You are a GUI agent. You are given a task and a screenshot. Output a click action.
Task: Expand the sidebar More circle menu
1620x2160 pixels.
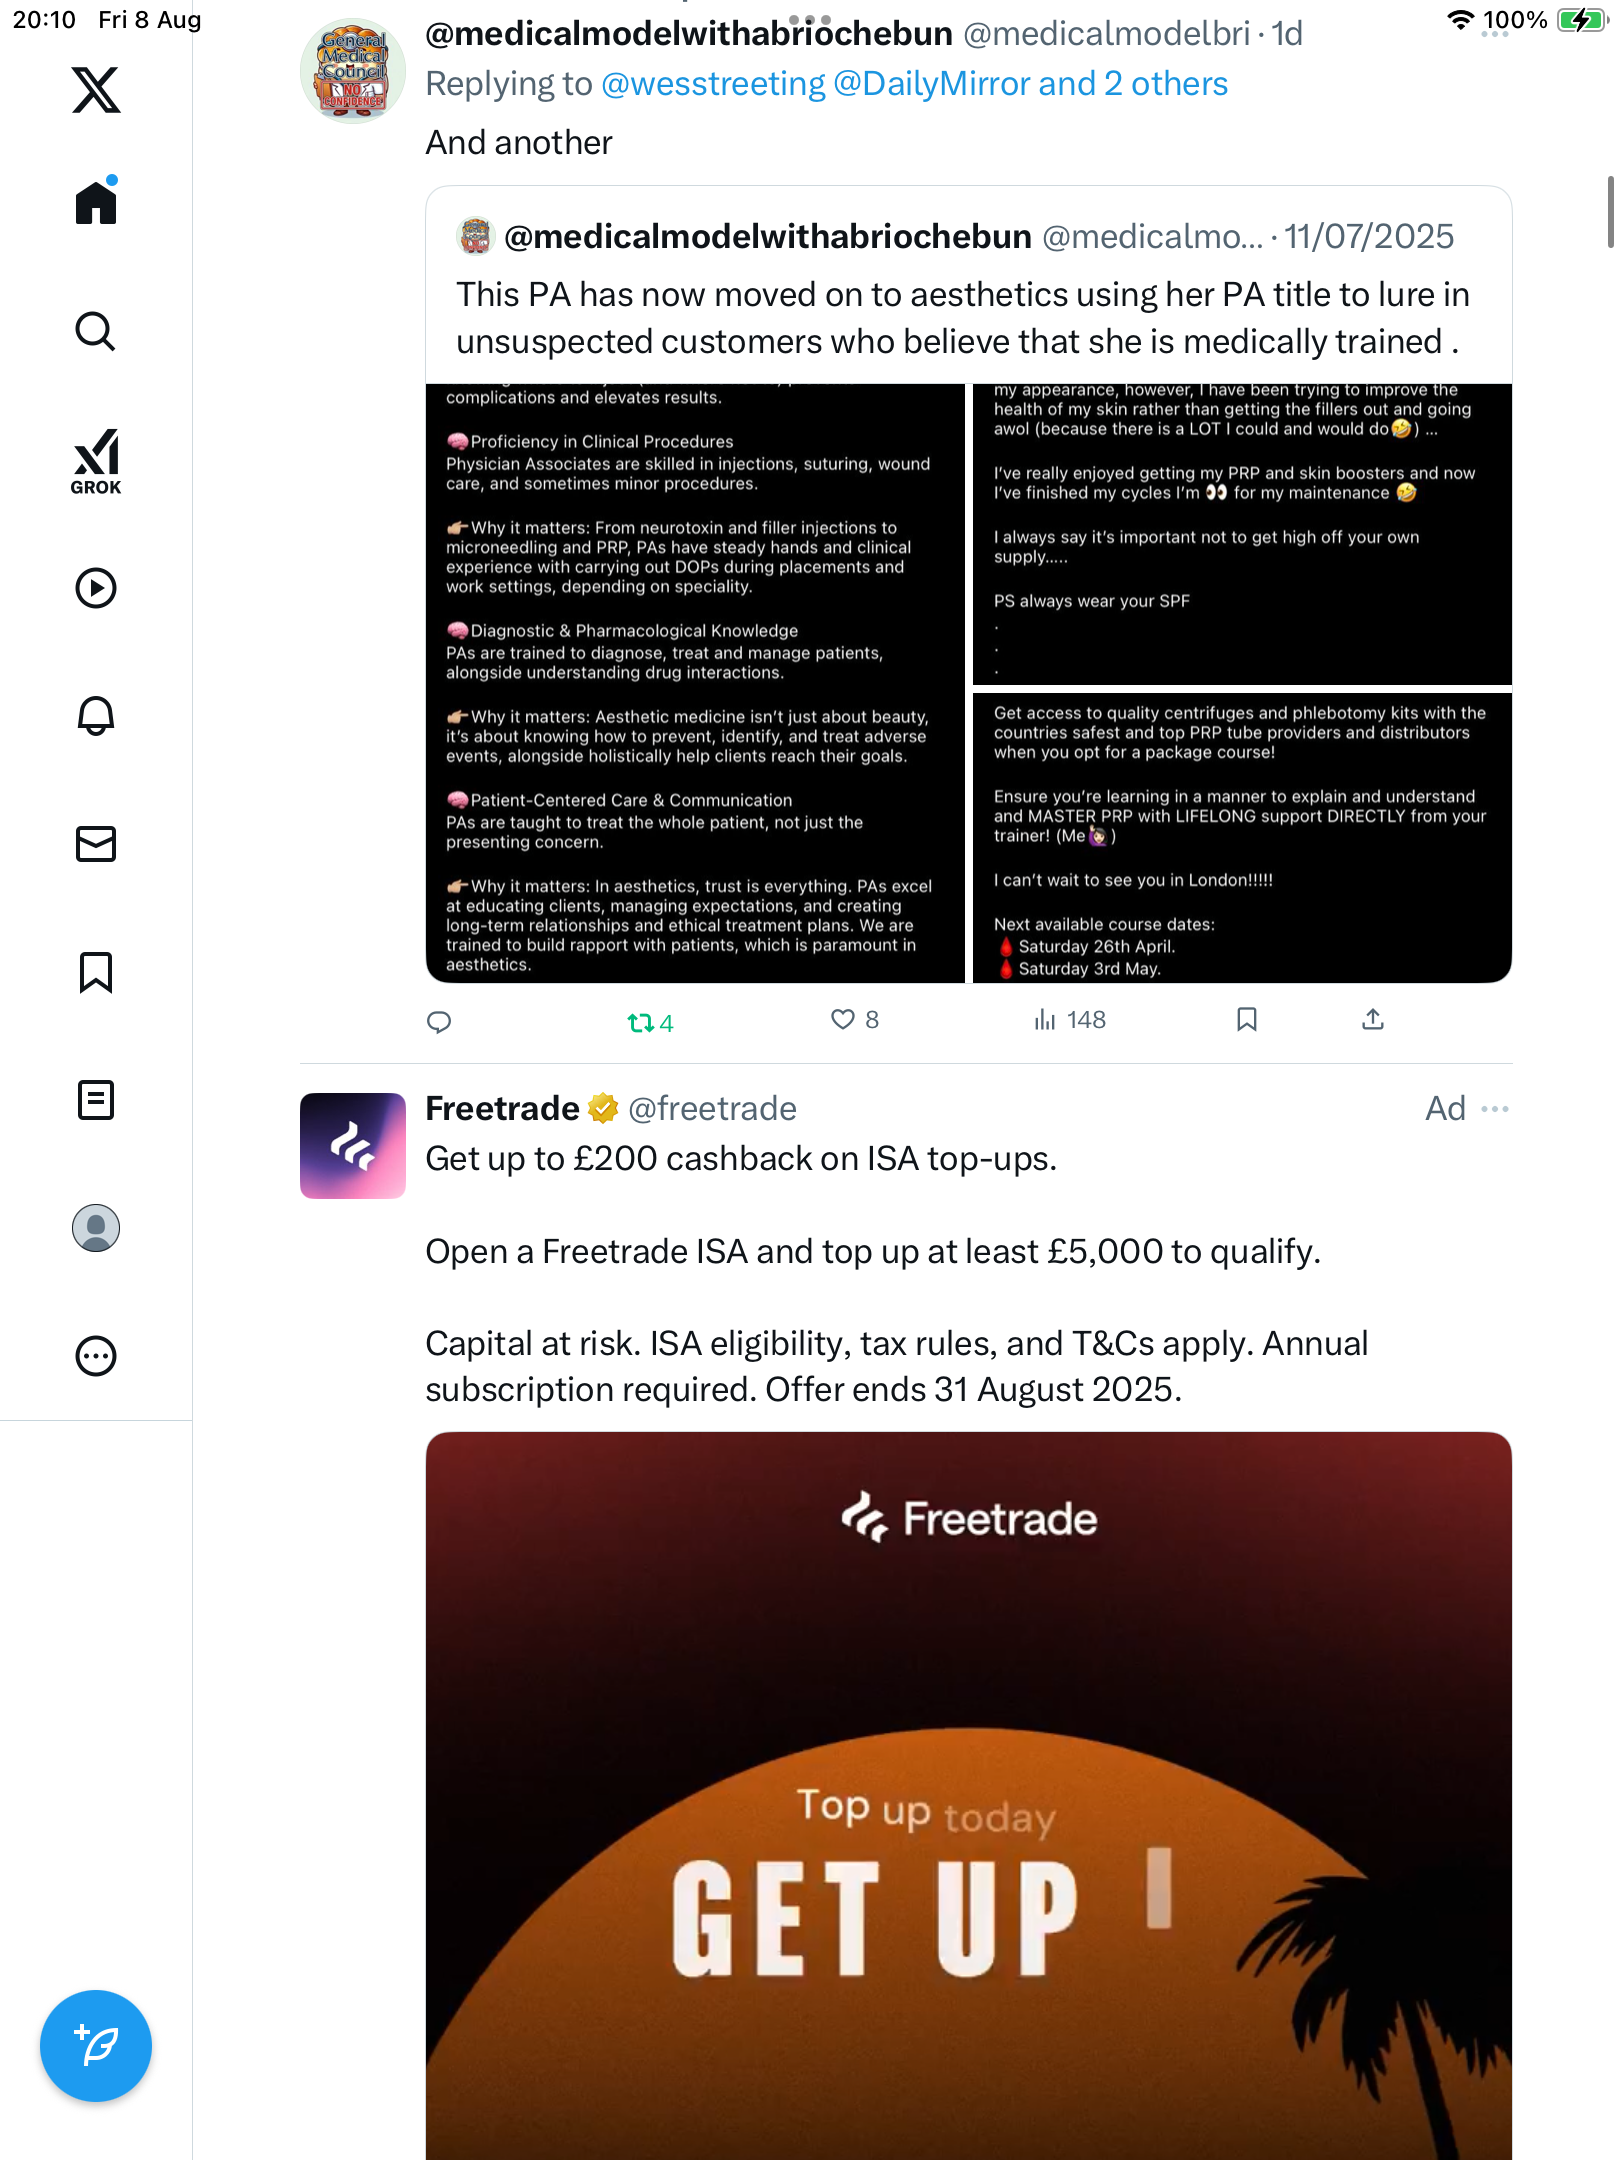[x=96, y=1357]
